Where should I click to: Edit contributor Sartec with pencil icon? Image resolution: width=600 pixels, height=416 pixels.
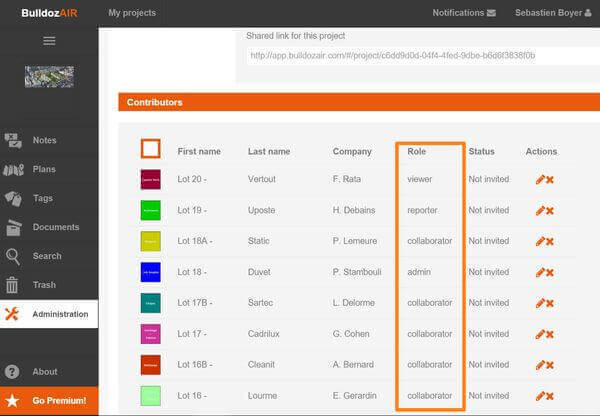[540, 303]
